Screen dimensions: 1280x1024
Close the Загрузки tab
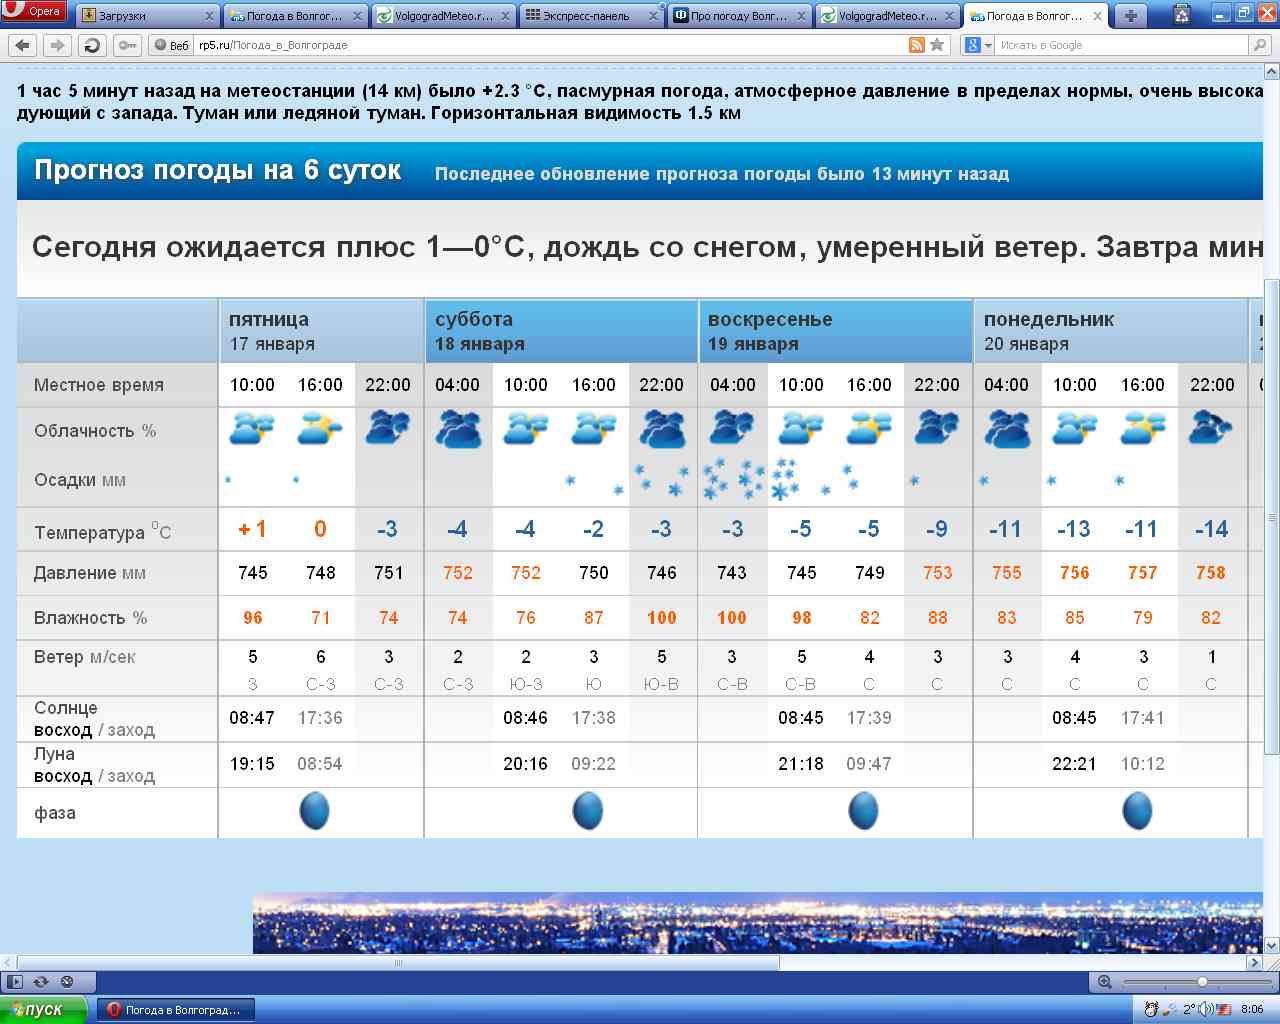click(209, 16)
